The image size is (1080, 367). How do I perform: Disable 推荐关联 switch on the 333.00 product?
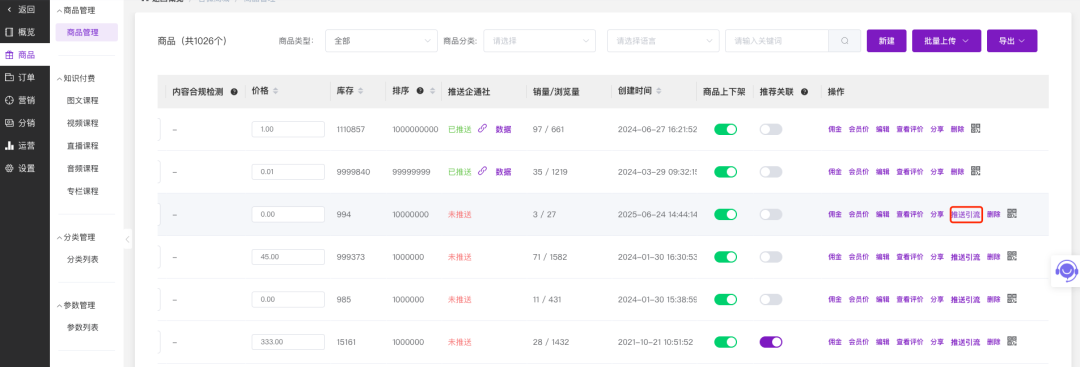[x=771, y=342]
